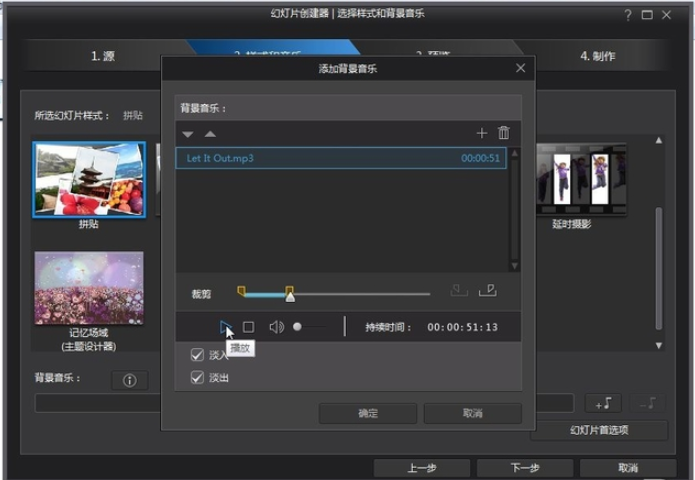Viewport: 695px width, 480px height.
Task: Play the Let It Out.mp3 track
Action: coord(225,328)
